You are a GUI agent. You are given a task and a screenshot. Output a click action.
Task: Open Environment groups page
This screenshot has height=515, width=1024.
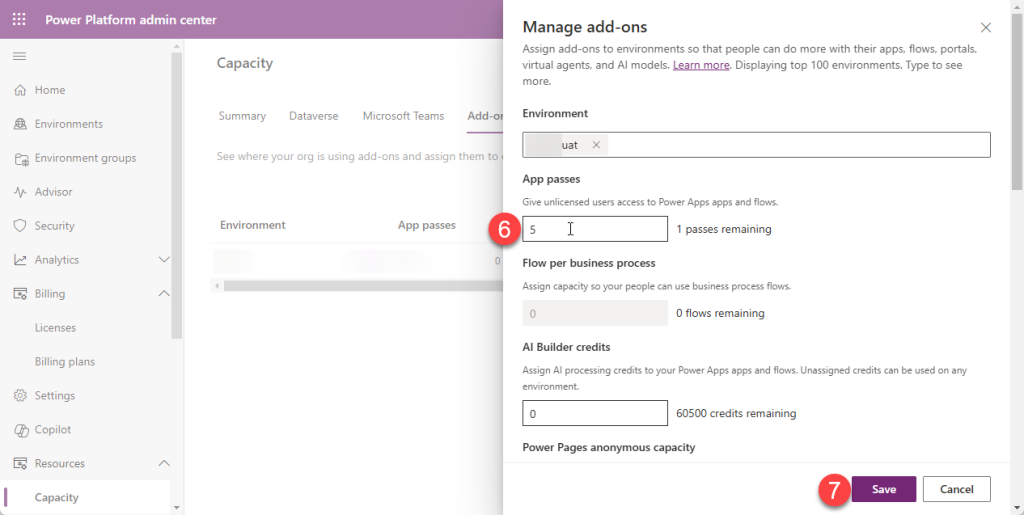[x=87, y=158]
